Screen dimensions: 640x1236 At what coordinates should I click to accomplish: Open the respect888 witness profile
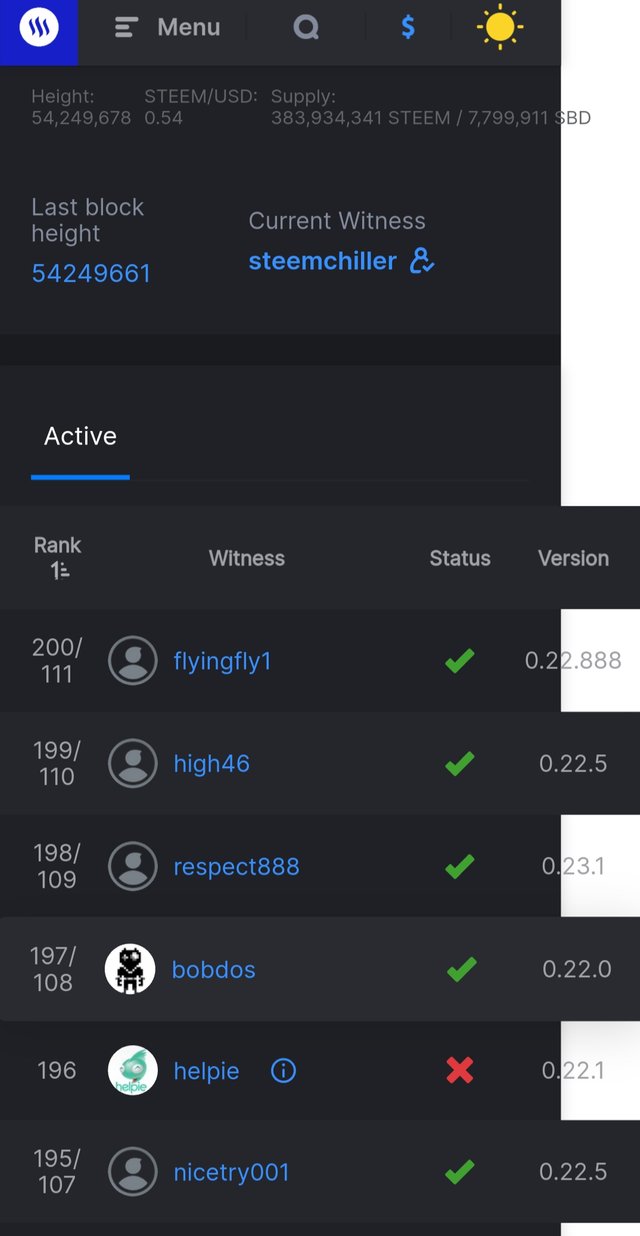(x=236, y=866)
